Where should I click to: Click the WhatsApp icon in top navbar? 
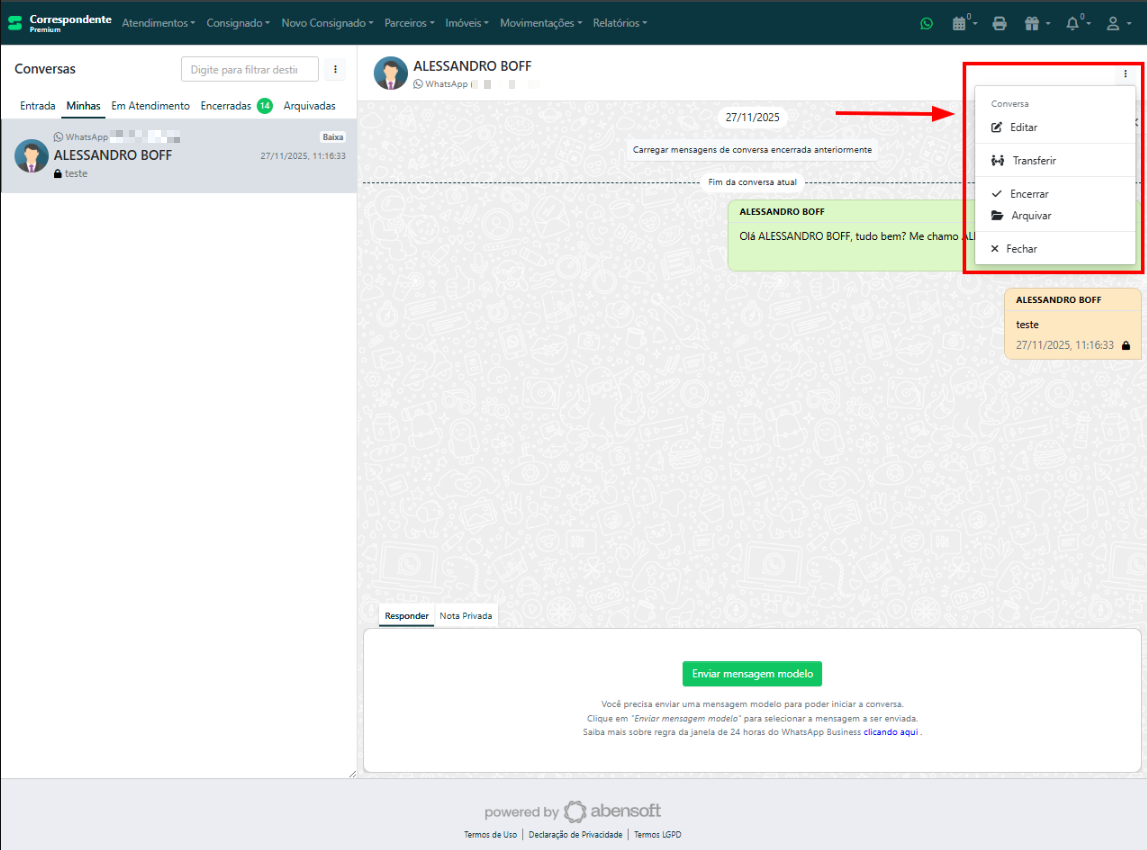[927, 23]
